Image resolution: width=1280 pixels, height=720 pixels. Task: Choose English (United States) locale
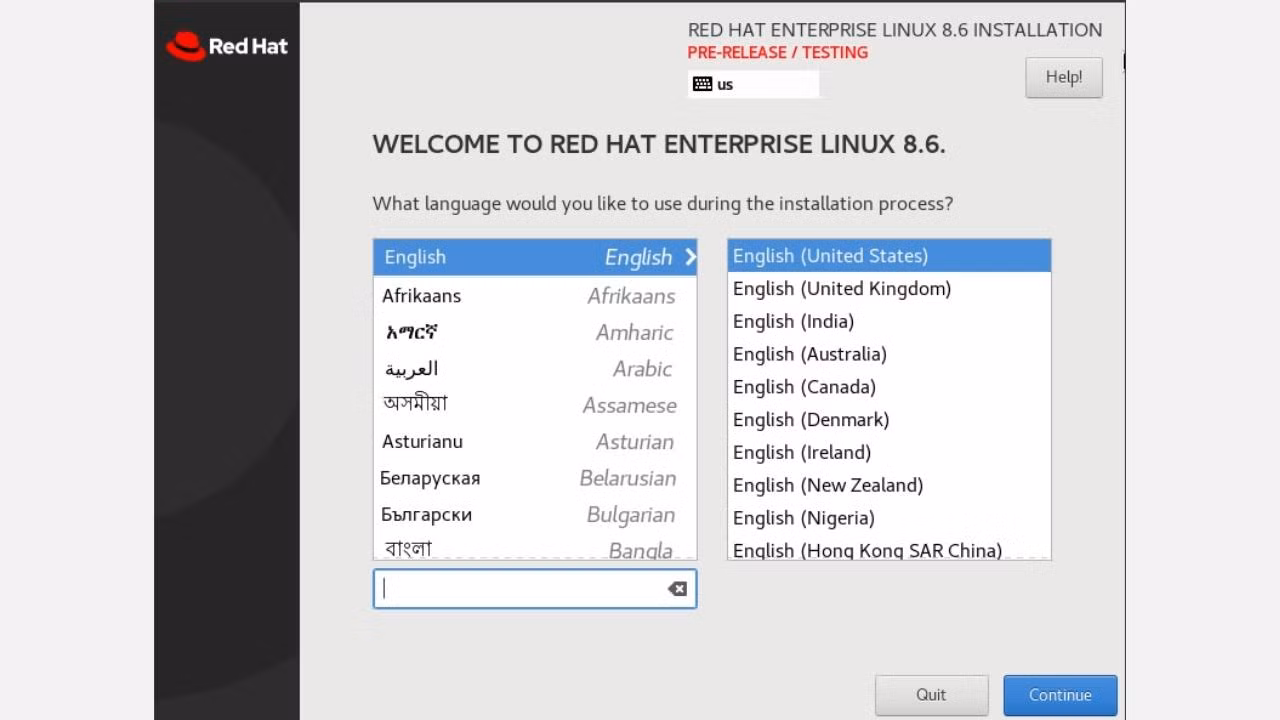[889, 256]
